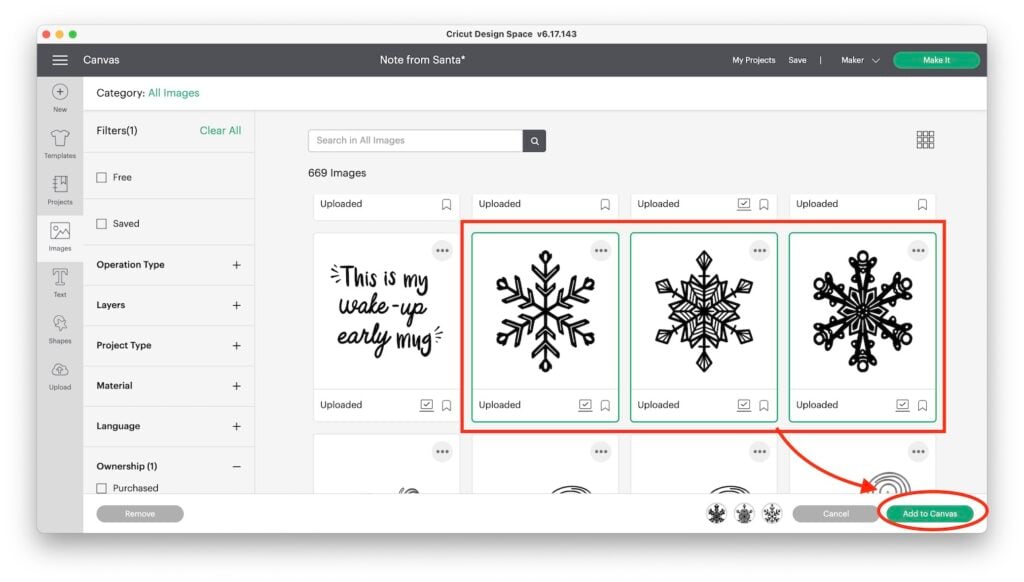Click the All Images category link

(x=174, y=93)
